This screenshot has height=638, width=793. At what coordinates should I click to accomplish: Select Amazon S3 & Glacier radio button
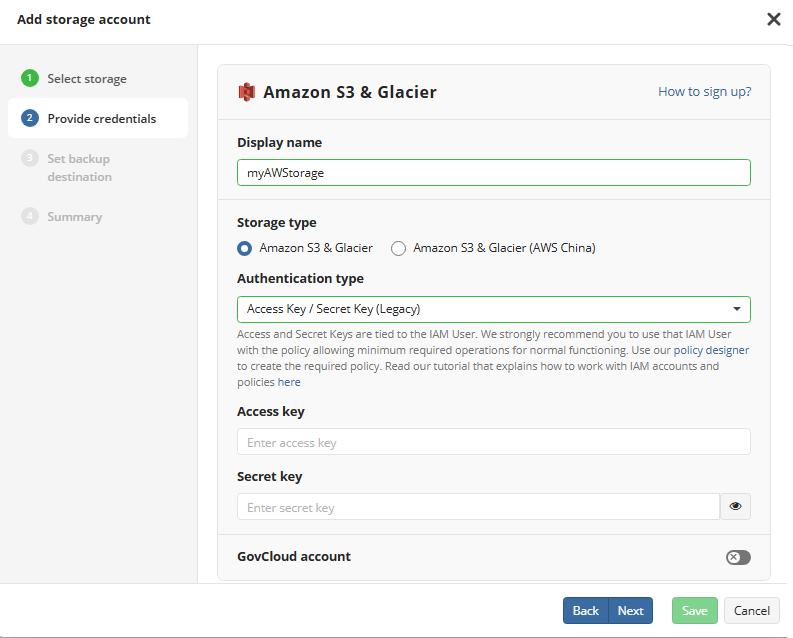click(x=245, y=248)
